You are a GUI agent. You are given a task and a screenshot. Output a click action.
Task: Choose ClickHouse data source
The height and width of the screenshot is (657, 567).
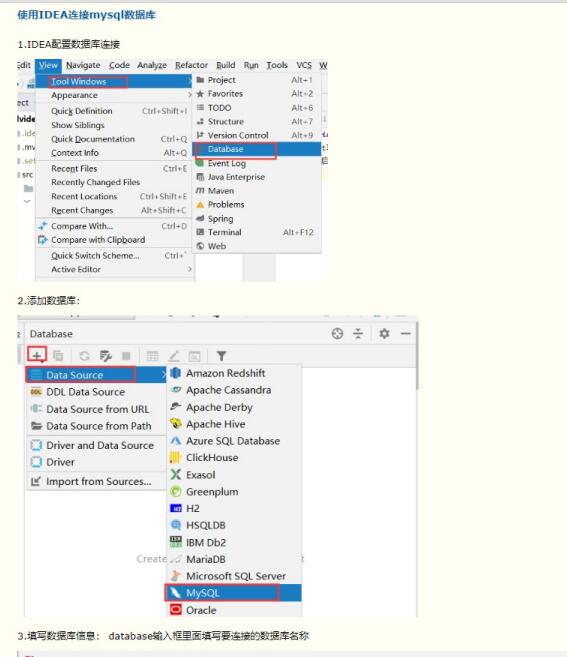[x=234, y=458]
